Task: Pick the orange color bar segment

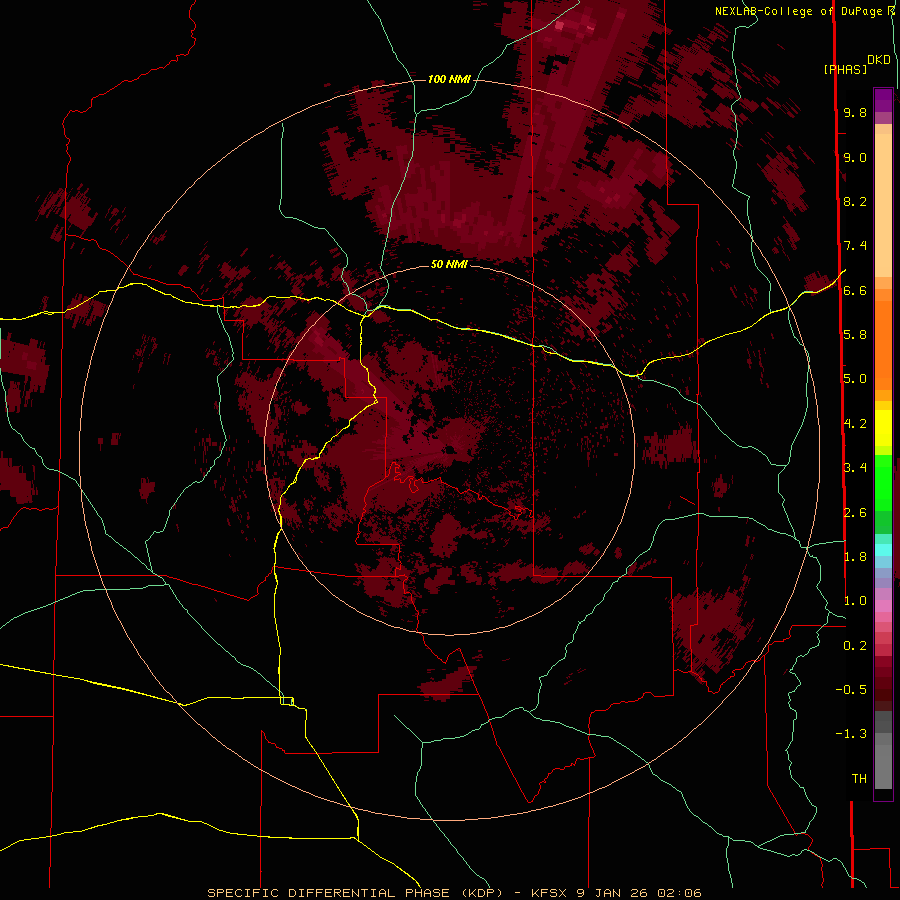Action: [x=883, y=346]
